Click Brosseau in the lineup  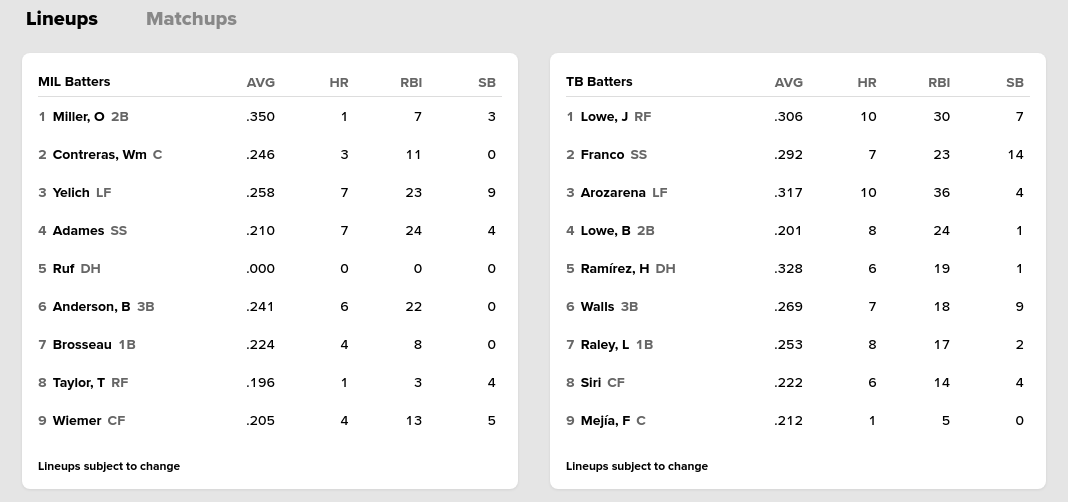[82, 345]
